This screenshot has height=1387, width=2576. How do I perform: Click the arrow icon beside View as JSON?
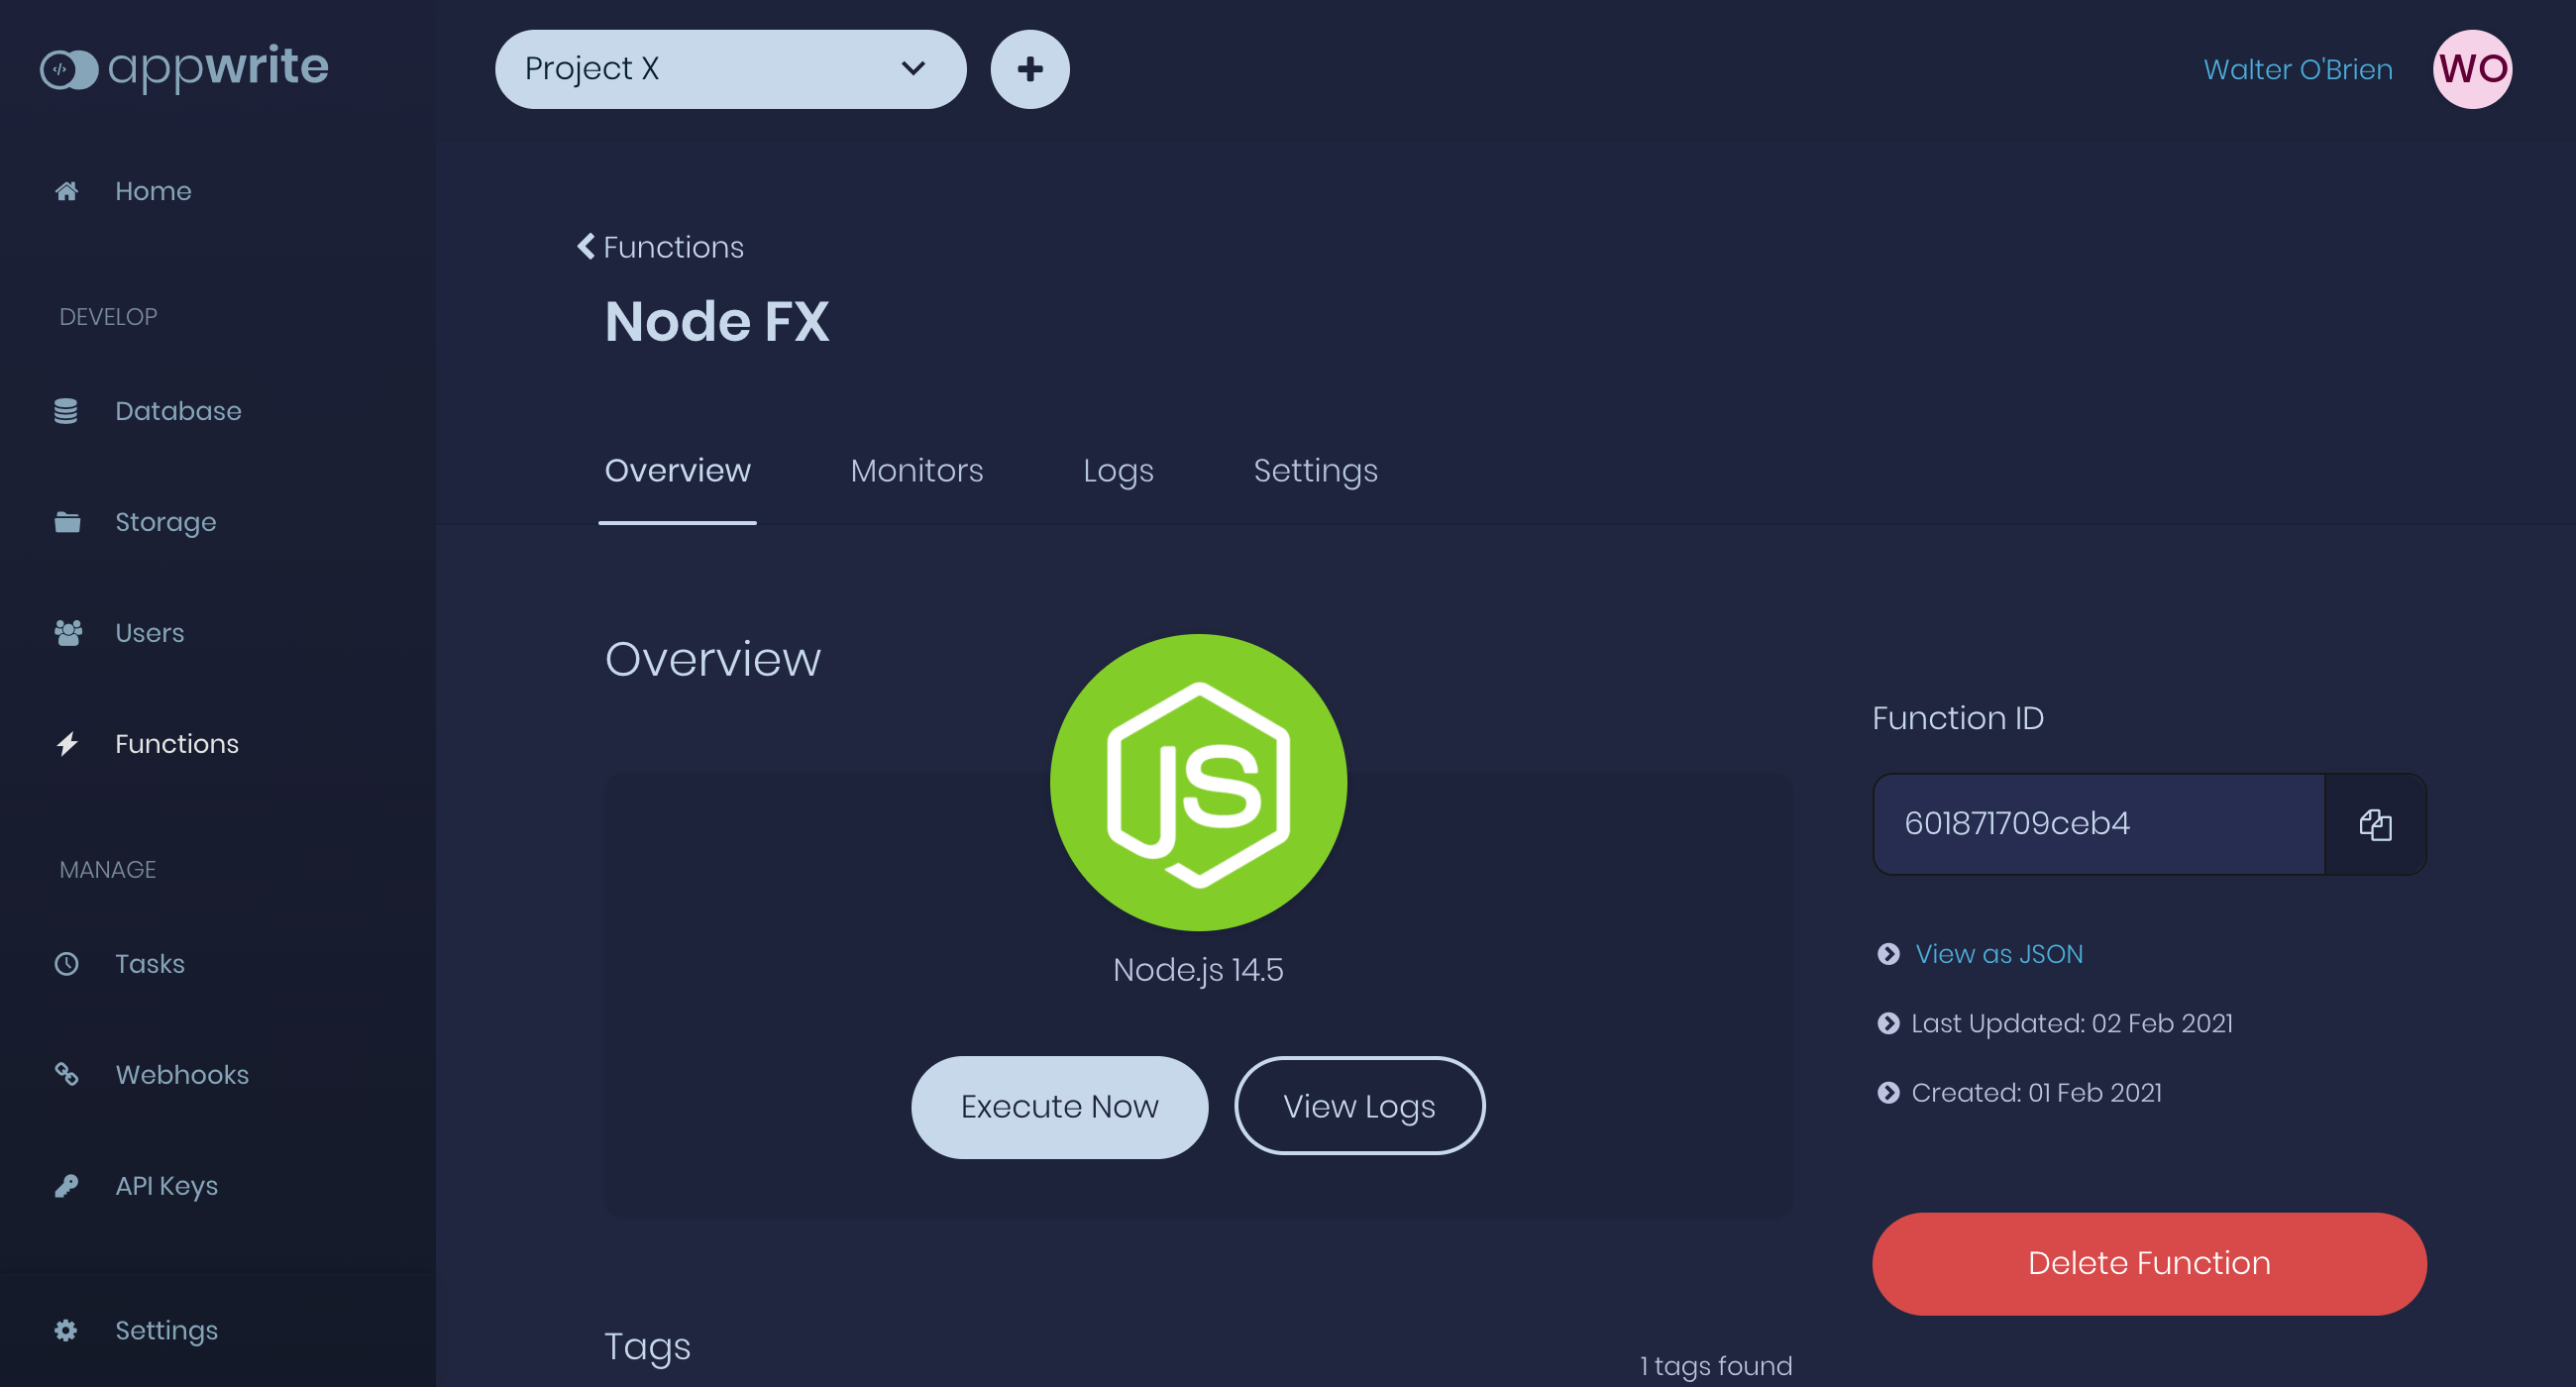[1888, 954]
